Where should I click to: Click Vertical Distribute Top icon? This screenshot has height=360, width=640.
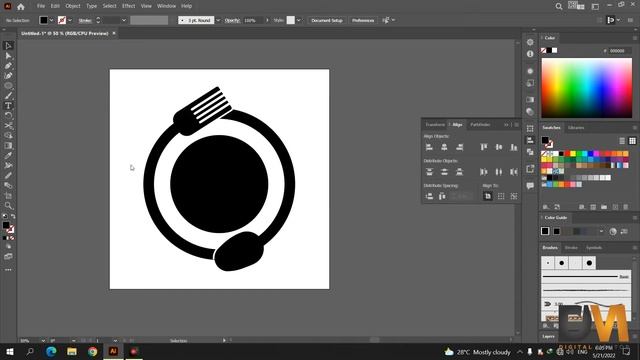point(429,172)
